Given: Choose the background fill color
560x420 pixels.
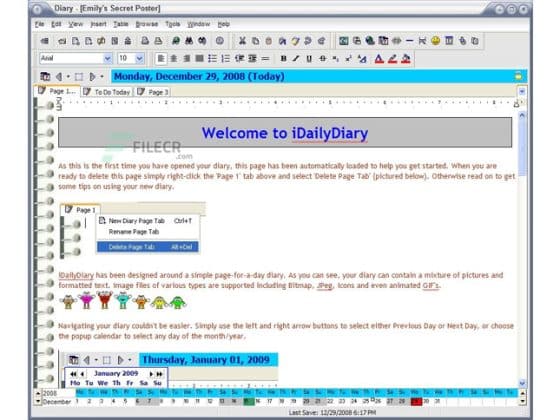Looking at the screenshot, I should coord(406,59).
